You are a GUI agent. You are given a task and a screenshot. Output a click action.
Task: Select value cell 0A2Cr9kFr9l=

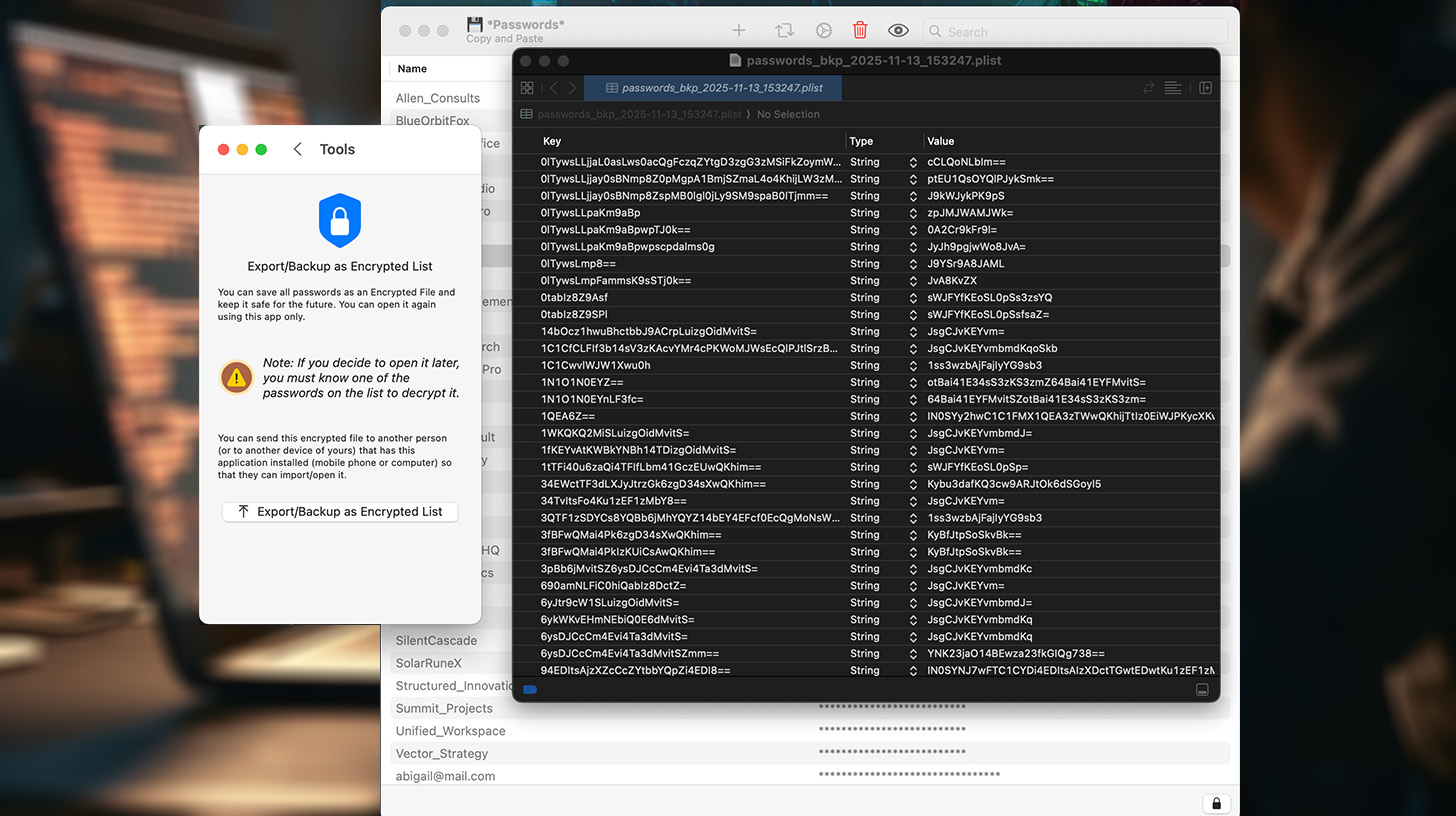[962, 230]
